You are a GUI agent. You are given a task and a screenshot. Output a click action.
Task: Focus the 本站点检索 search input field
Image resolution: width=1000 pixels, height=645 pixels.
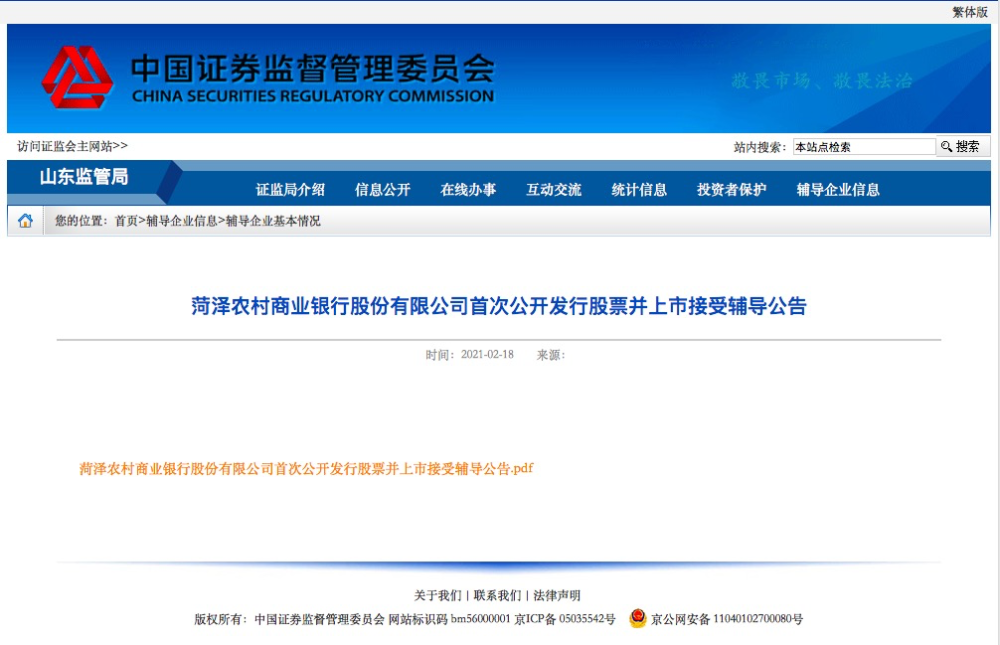pyautogui.click(x=864, y=147)
